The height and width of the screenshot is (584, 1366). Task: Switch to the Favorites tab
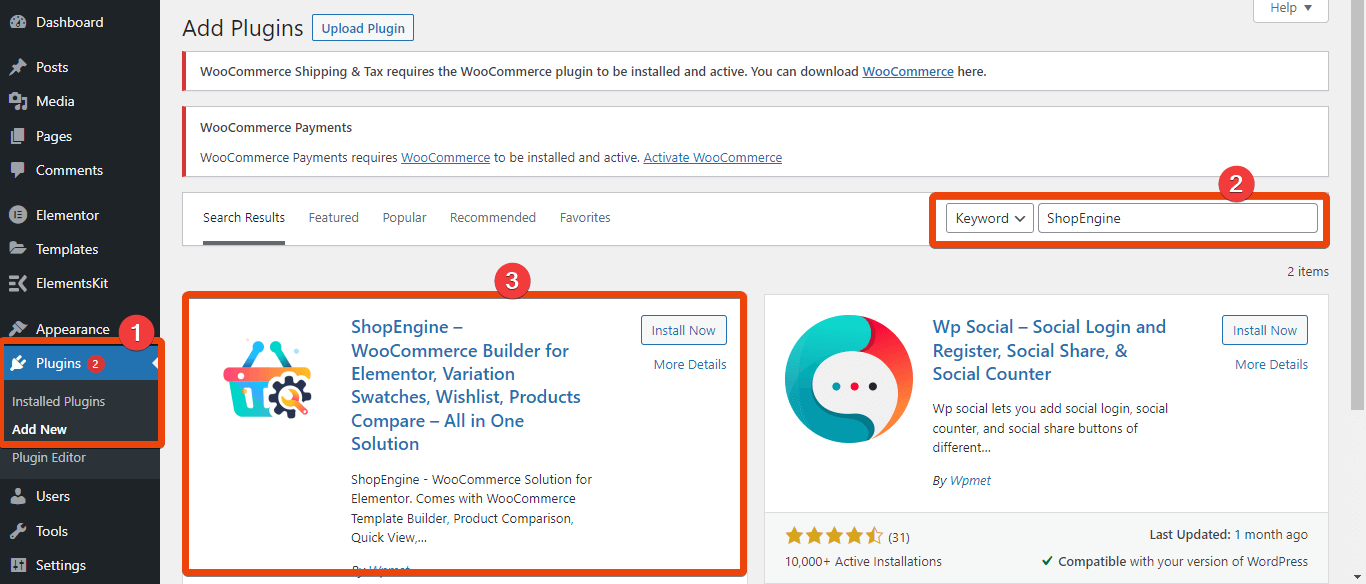(585, 218)
